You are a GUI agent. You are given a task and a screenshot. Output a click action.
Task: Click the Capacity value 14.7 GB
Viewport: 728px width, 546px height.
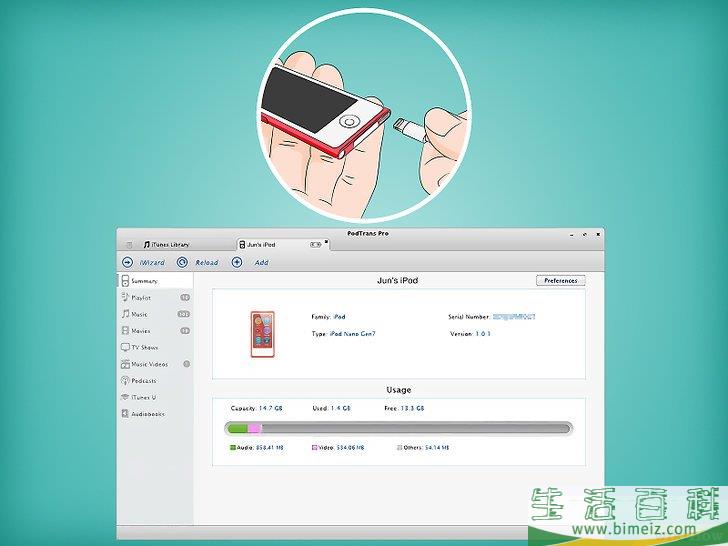point(271,409)
